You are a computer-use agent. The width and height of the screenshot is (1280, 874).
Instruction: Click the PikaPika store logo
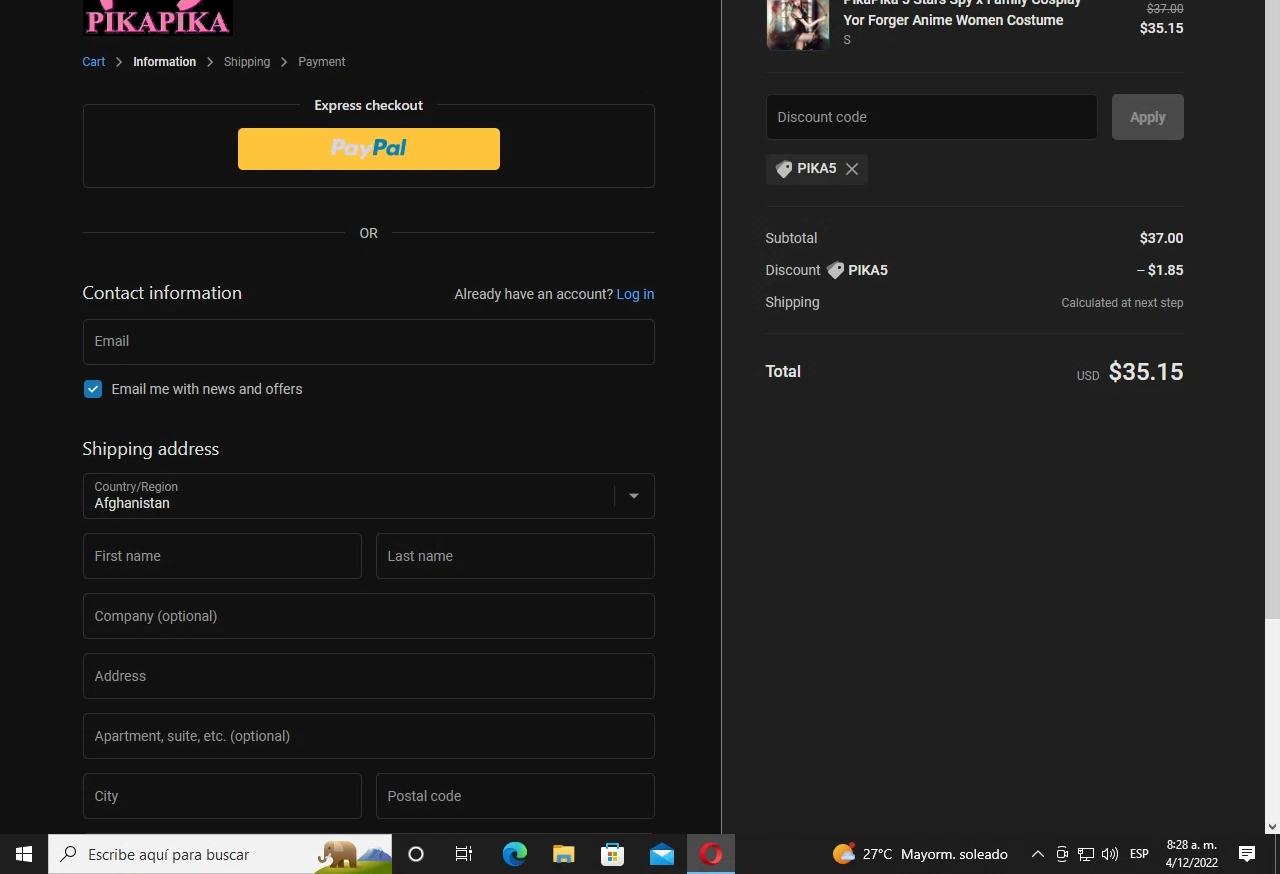click(158, 17)
